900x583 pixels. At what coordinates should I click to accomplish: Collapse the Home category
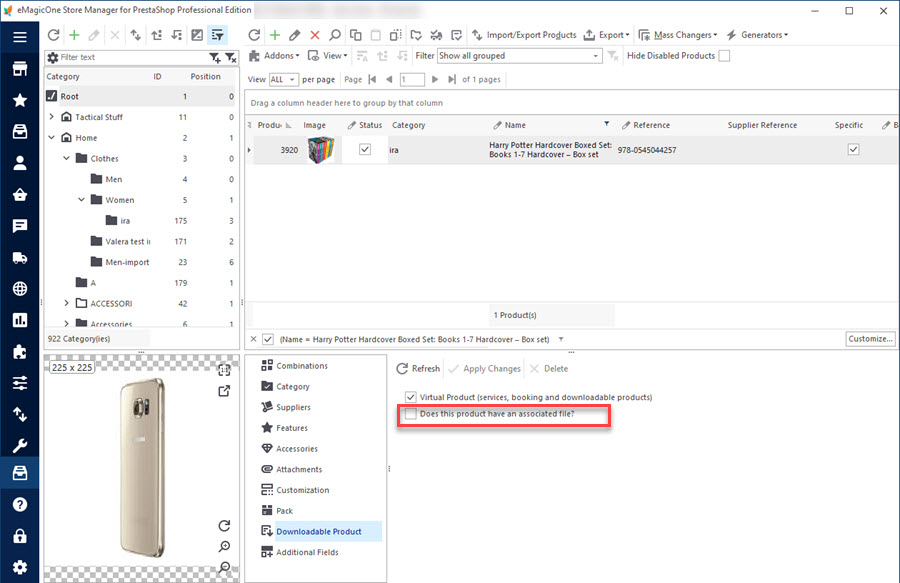tap(52, 138)
